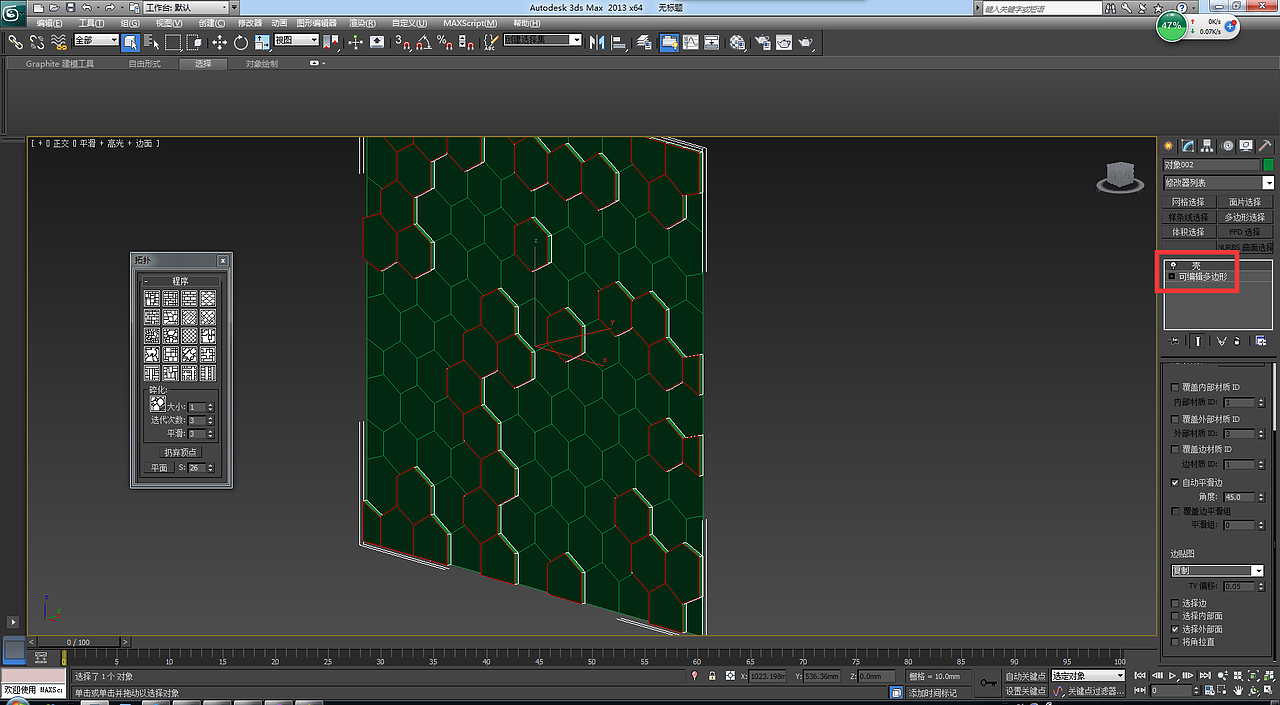The image size is (1280, 705).
Task: Enable the Straighten Corners checkbox
Action: click(1175, 642)
